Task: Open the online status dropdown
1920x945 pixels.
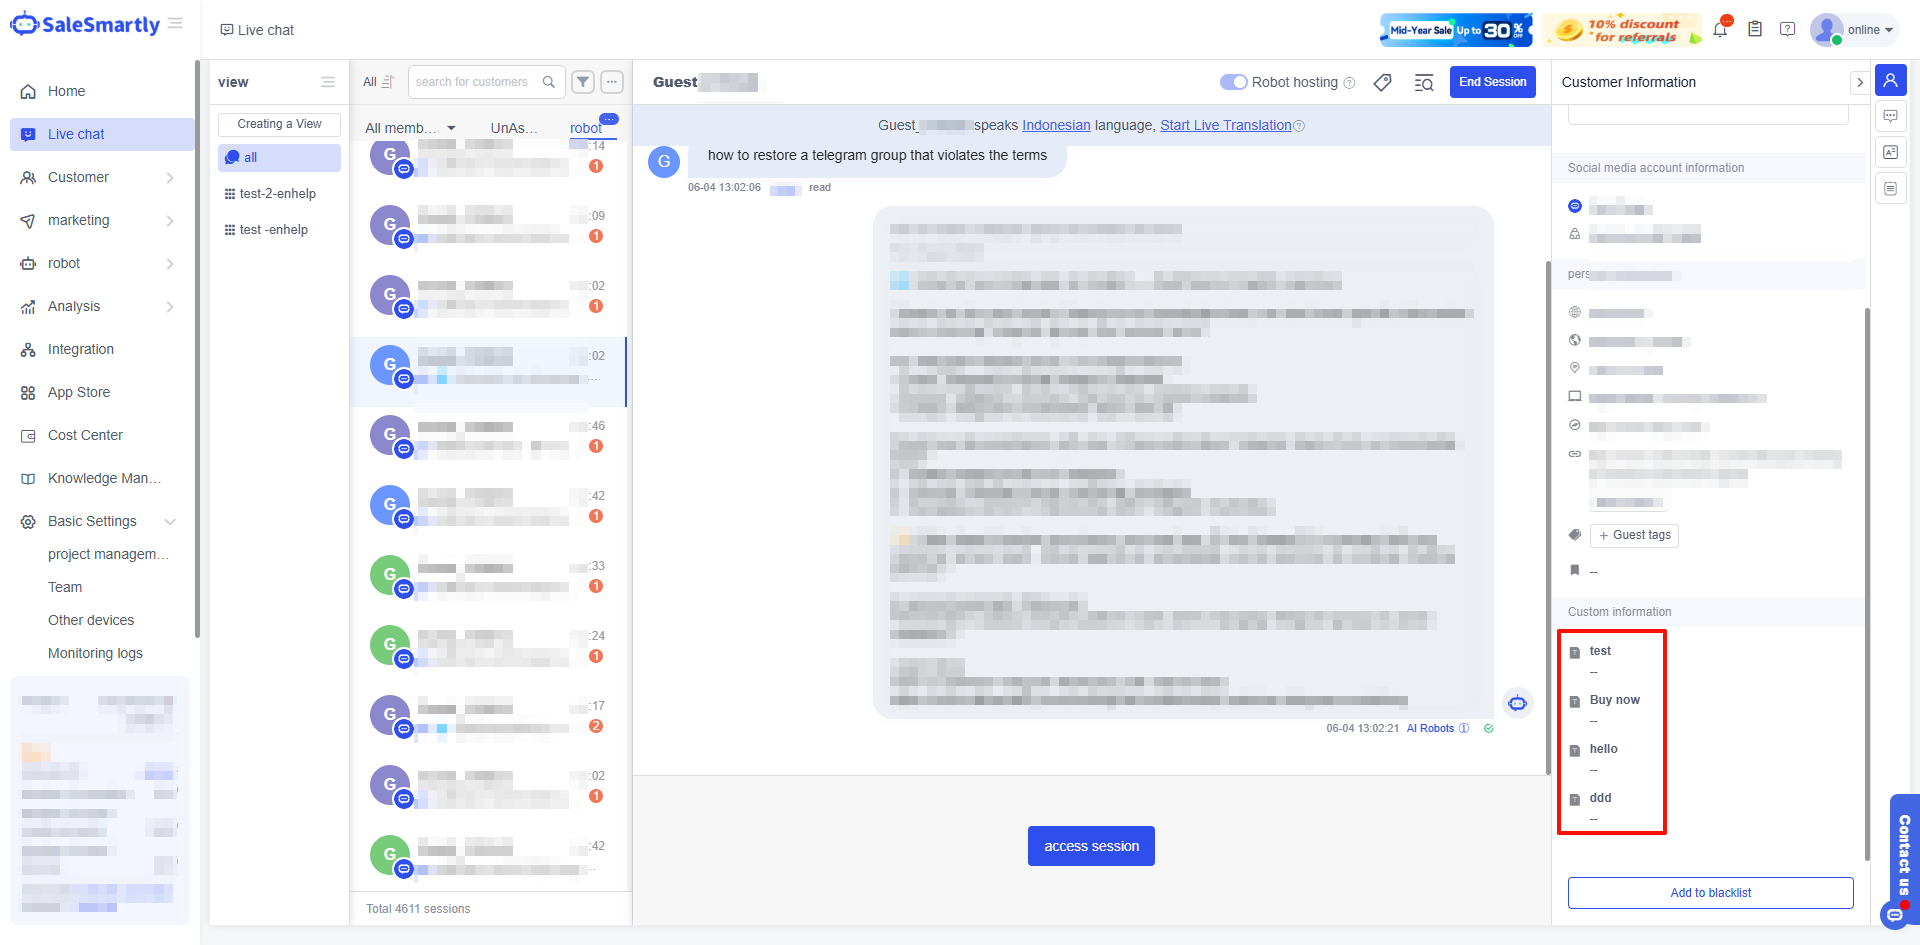Action: click(1855, 30)
